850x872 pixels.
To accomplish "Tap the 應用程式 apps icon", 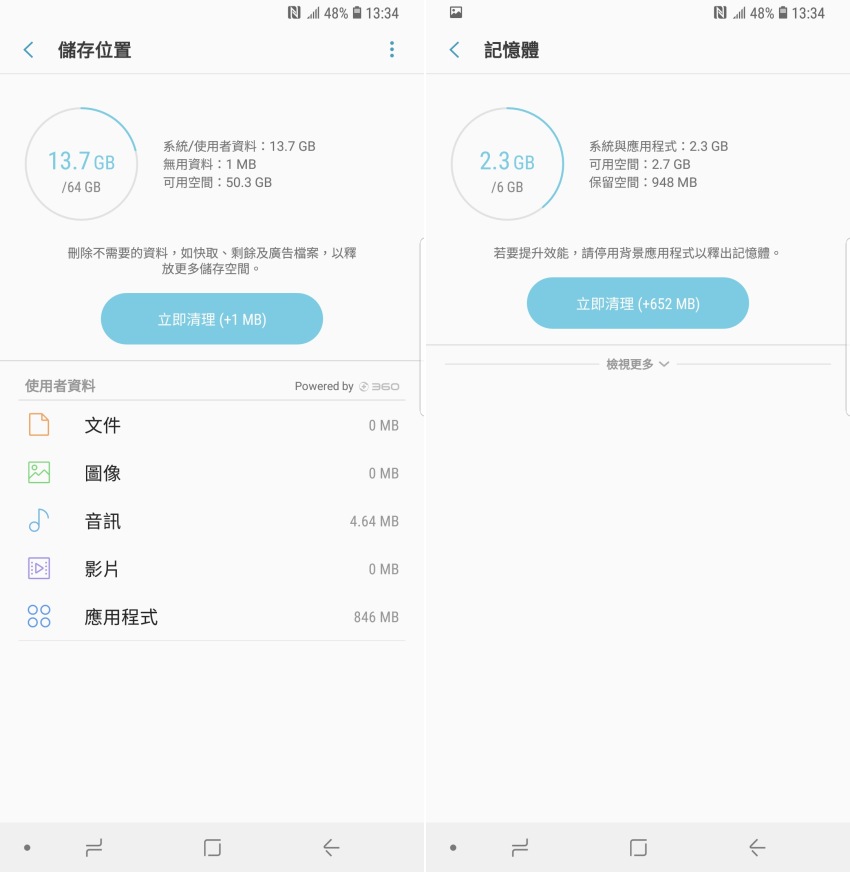I will click(39, 616).
